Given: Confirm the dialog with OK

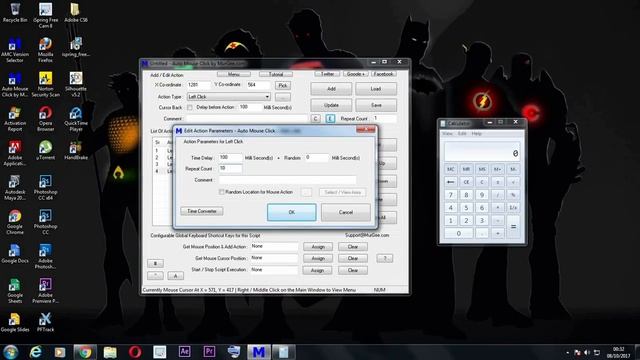Looking at the screenshot, I should (x=291, y=212).
